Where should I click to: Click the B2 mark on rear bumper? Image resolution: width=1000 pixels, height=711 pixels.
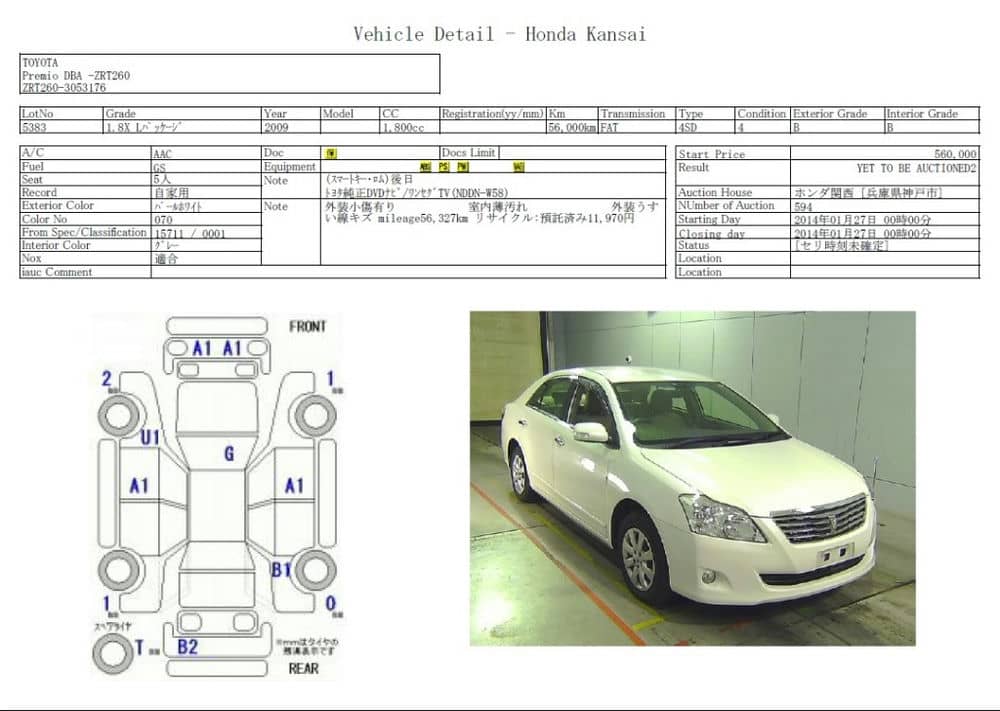point(188,647)
